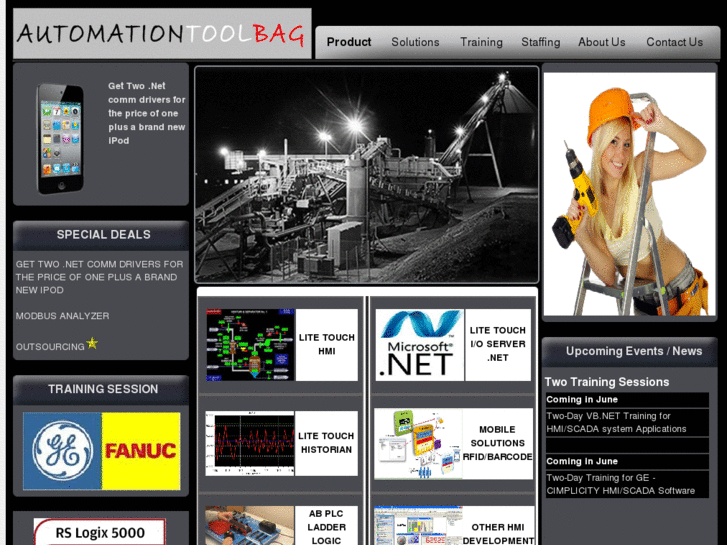The width and height of the screenshot is (727, 545).
Task: Click the Other HMI Development screenshot thumbnail
Action: pyautogui.click(x=418, y=526)
